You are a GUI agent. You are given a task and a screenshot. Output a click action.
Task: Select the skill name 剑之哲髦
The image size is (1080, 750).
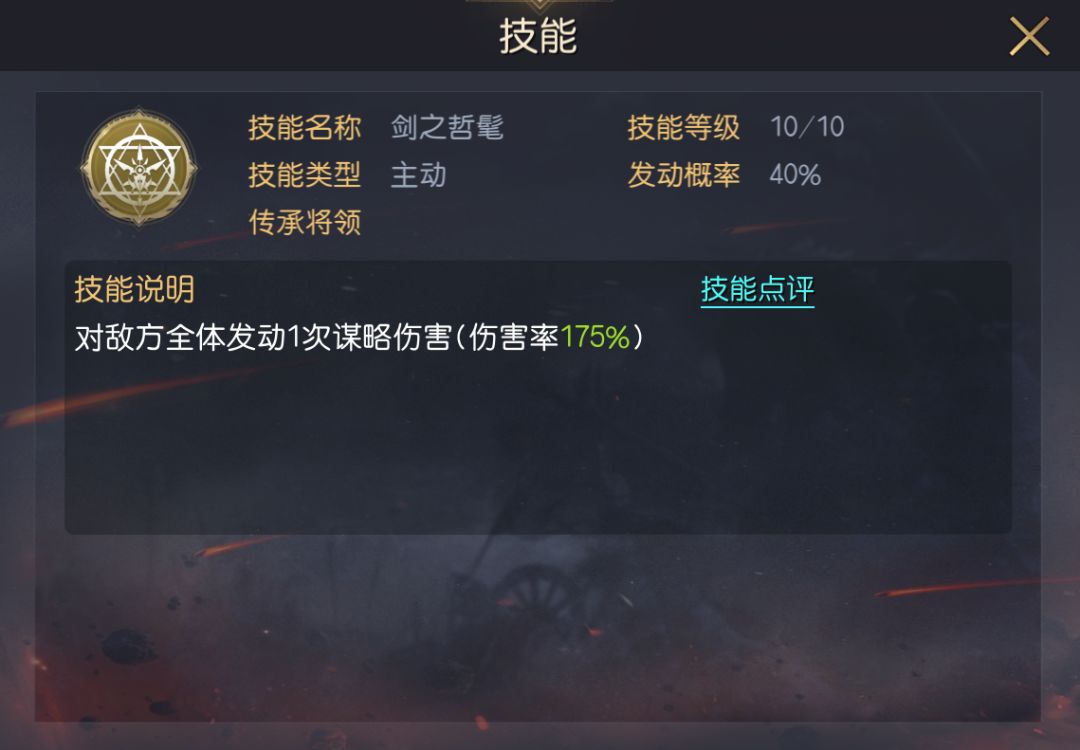point(447,127)
